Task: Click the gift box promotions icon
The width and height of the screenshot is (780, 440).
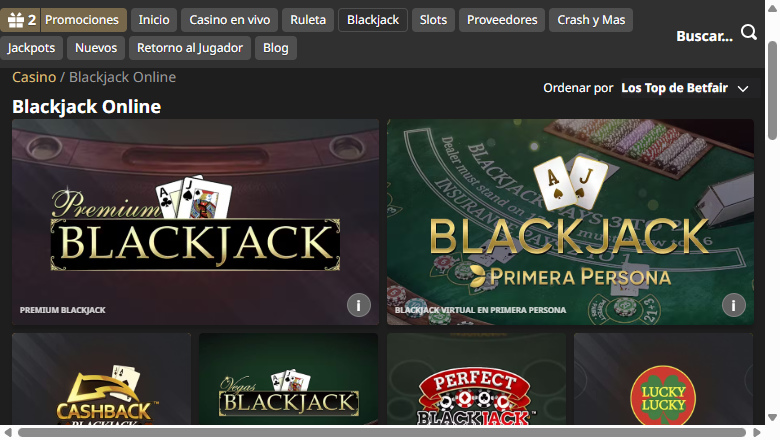Action: [x=16, y=20]
